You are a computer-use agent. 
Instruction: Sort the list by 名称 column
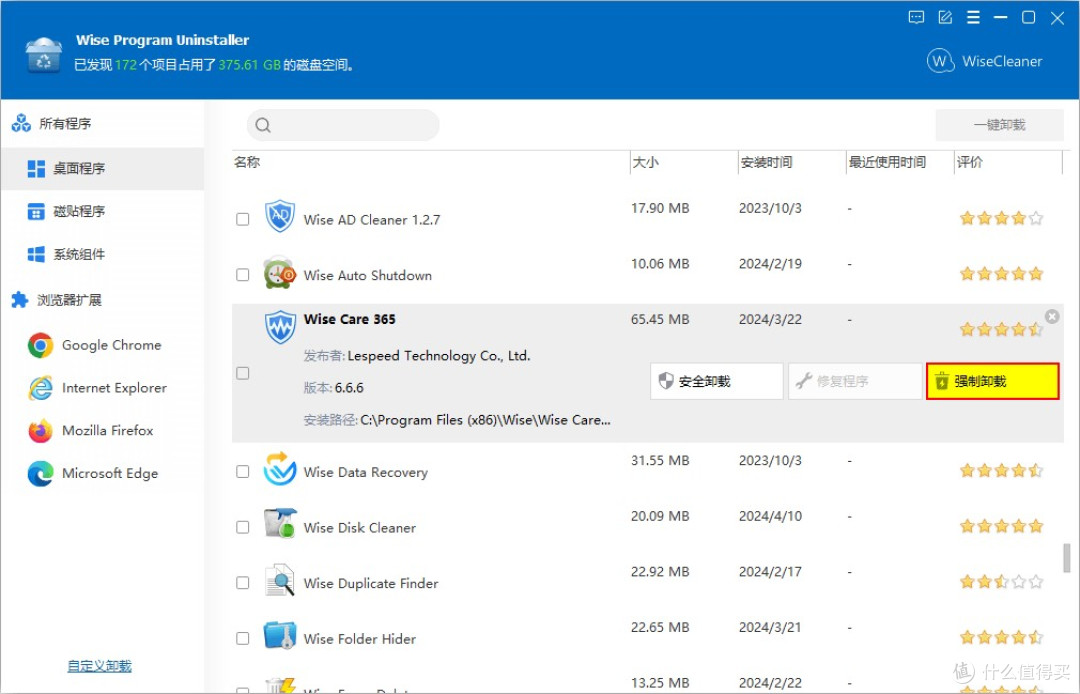247,162
